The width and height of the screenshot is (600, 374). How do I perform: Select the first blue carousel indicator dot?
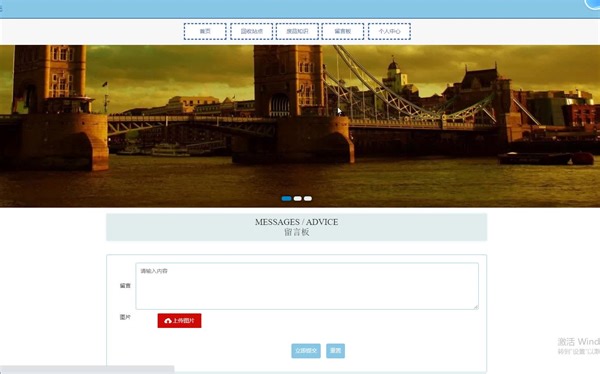click(x=286, y=198)
